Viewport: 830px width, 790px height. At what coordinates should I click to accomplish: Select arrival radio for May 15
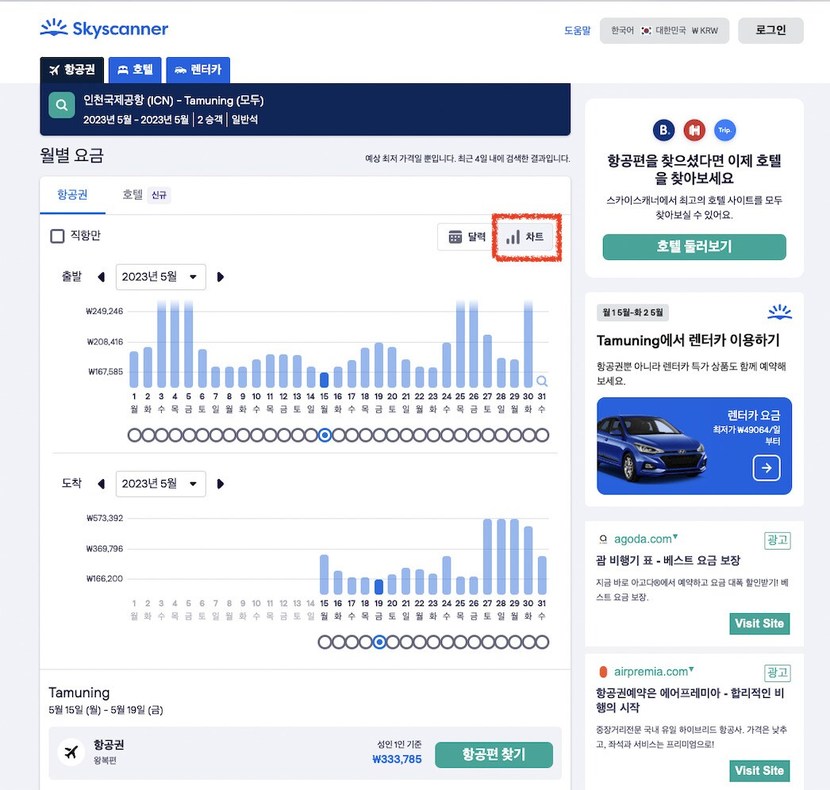324,642
